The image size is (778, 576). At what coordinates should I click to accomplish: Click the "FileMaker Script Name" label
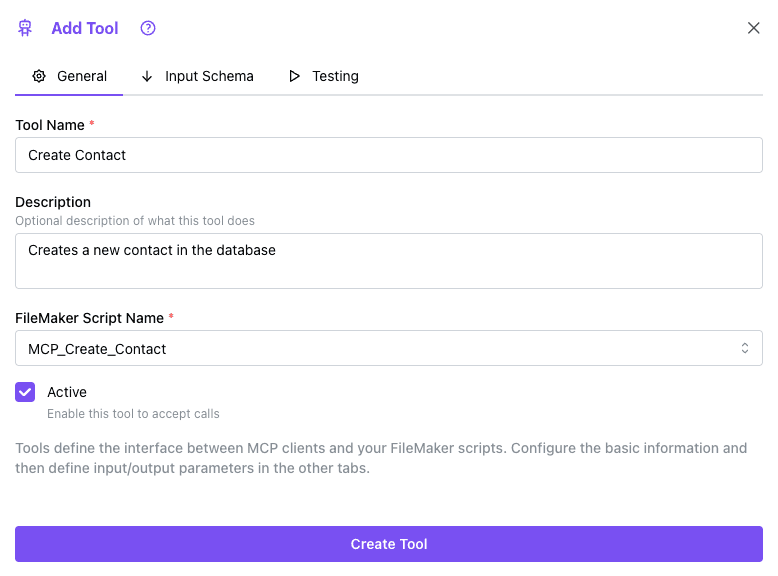[x=89, y=318]
